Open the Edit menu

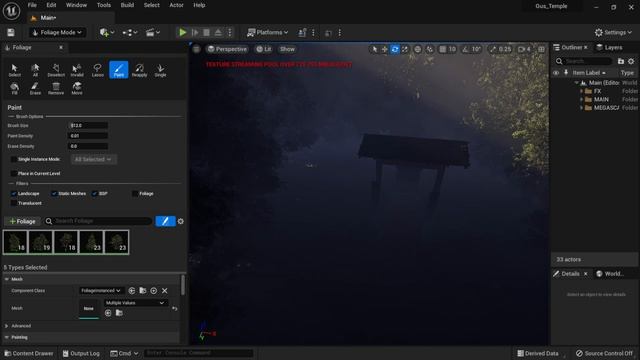point(51,5)
